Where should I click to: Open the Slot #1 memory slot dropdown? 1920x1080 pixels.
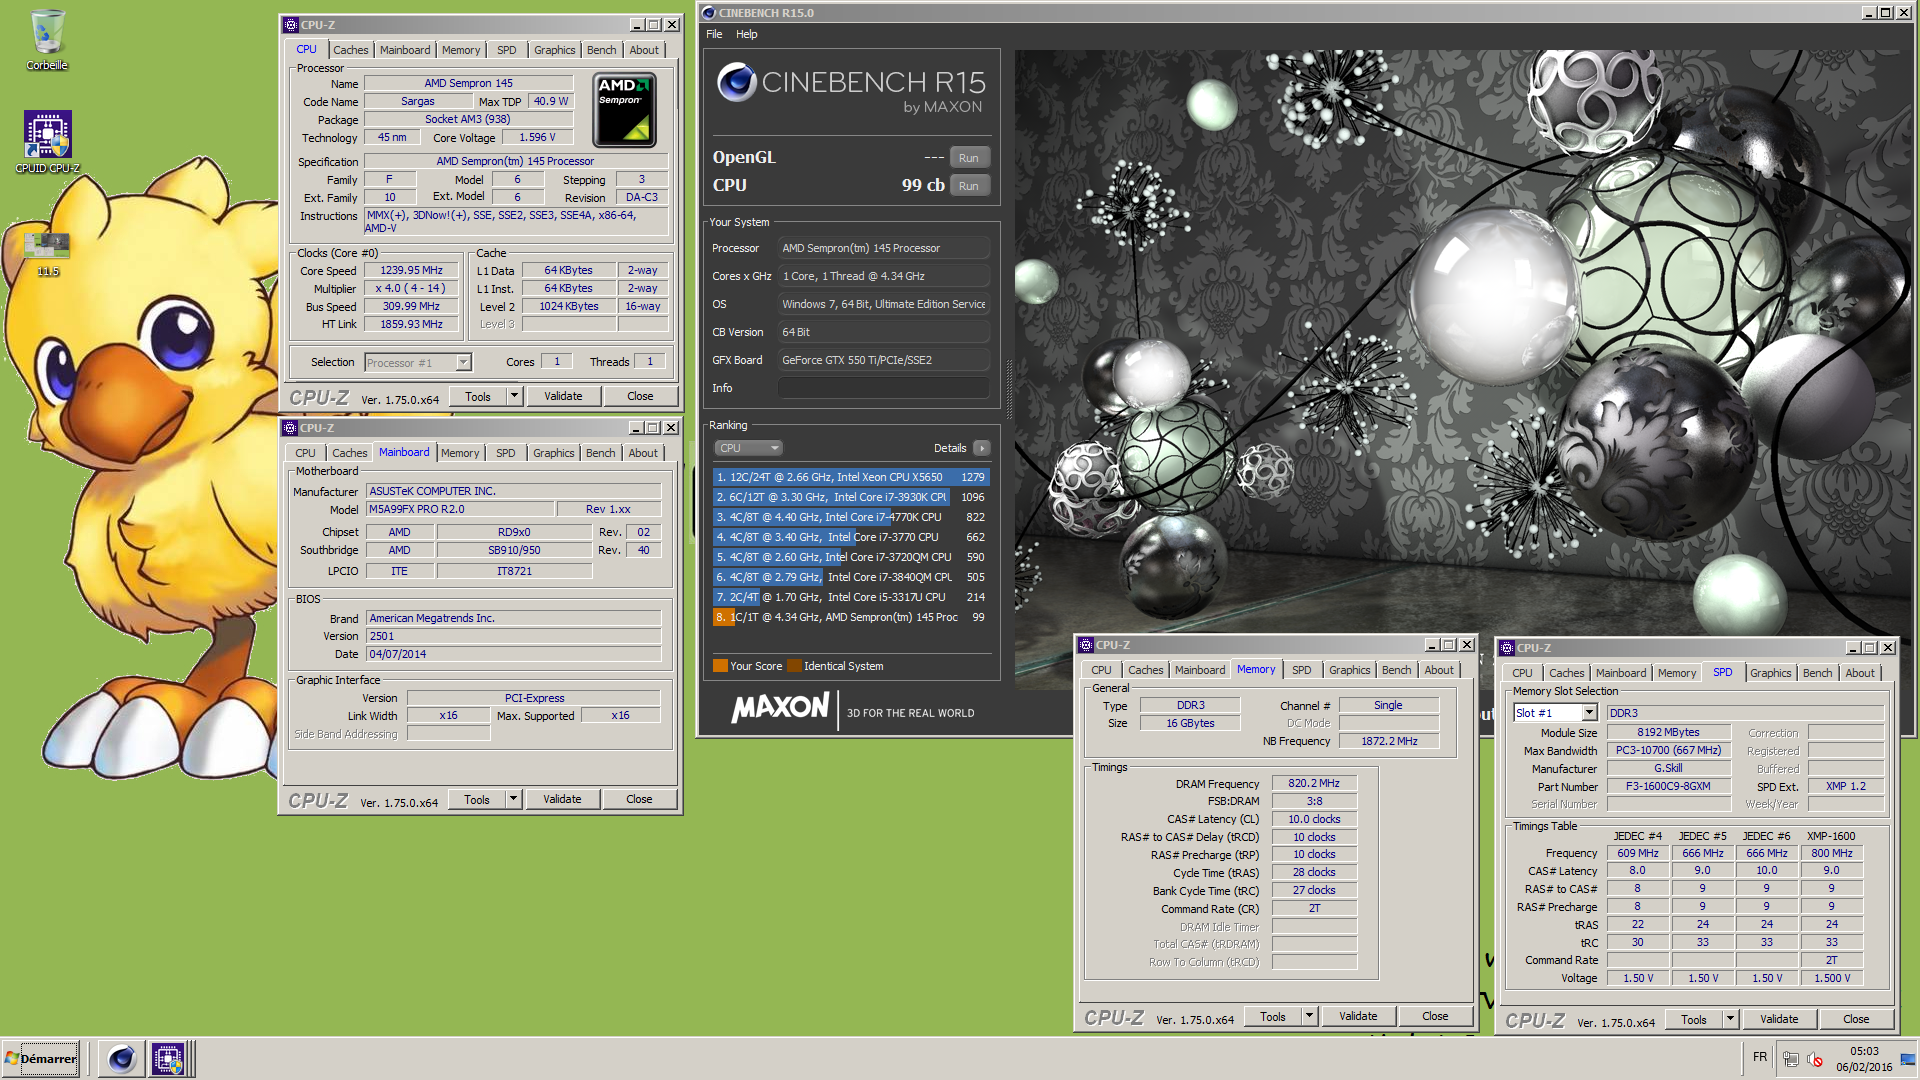point(1555,713)
